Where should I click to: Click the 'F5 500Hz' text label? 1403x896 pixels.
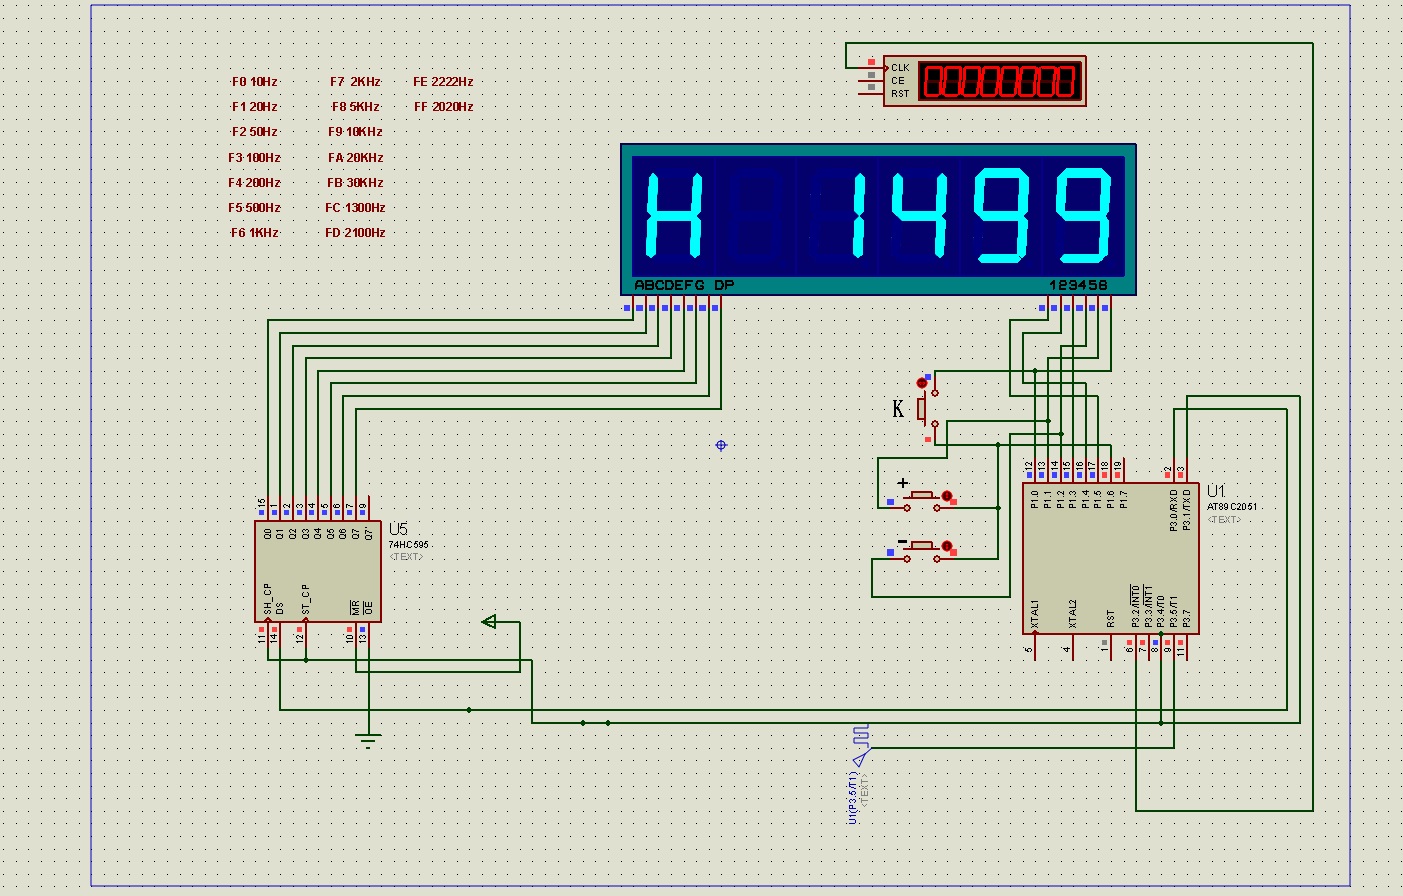(254, 208)
